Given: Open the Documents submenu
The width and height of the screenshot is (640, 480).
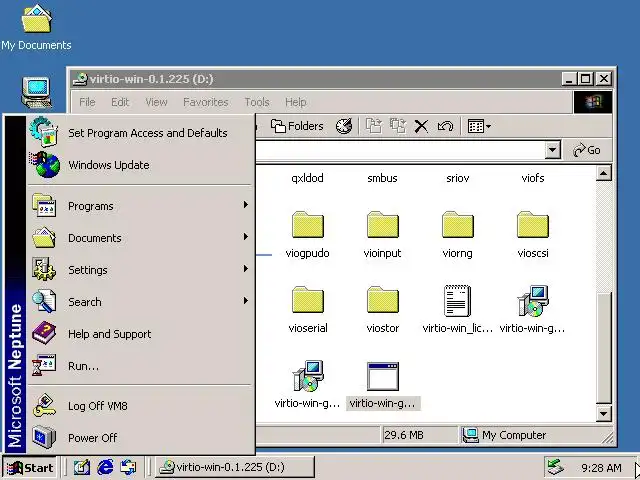Looking at the screenshot, I should [140, 238].
